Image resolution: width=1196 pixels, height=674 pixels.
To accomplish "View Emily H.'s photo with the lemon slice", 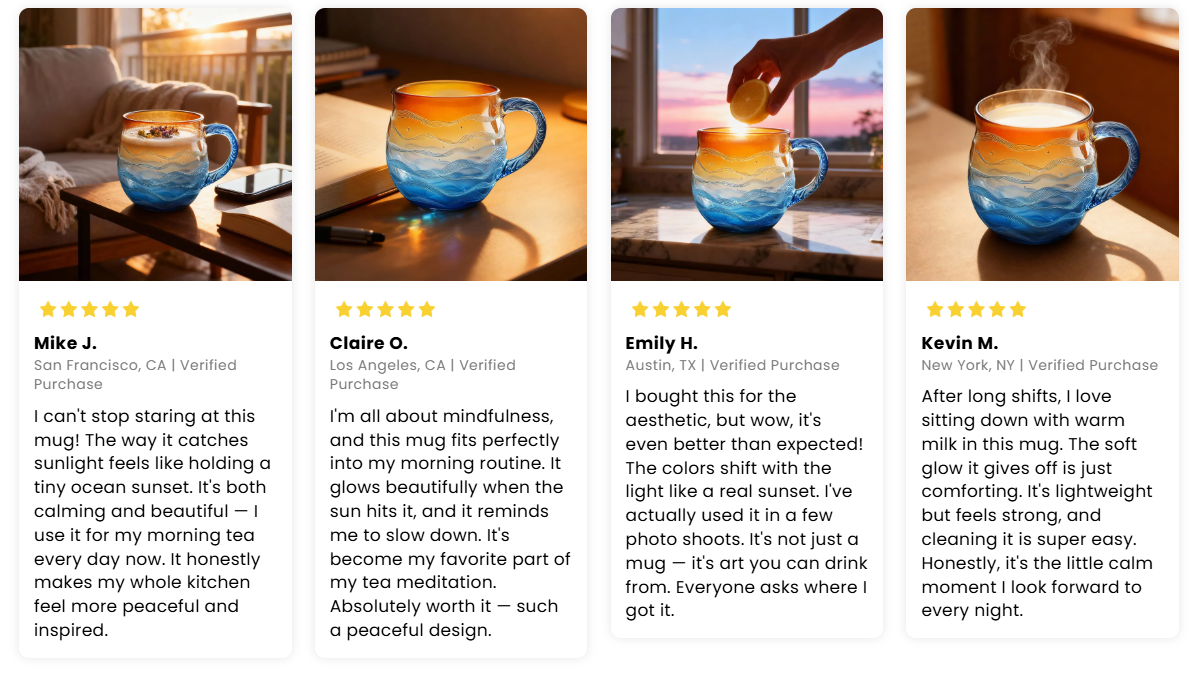I will pos(746,144).
